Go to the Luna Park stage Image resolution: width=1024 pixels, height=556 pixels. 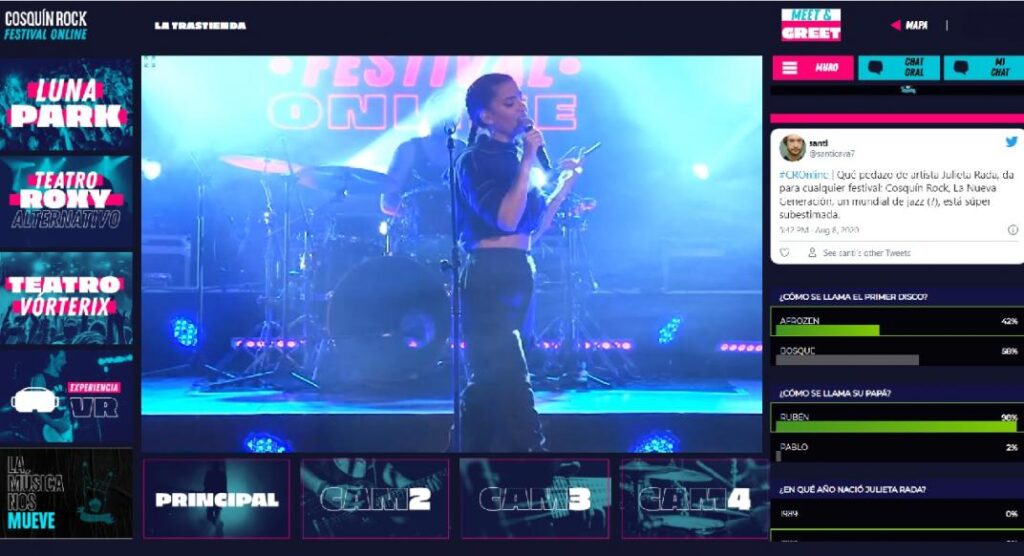point(66,104)
